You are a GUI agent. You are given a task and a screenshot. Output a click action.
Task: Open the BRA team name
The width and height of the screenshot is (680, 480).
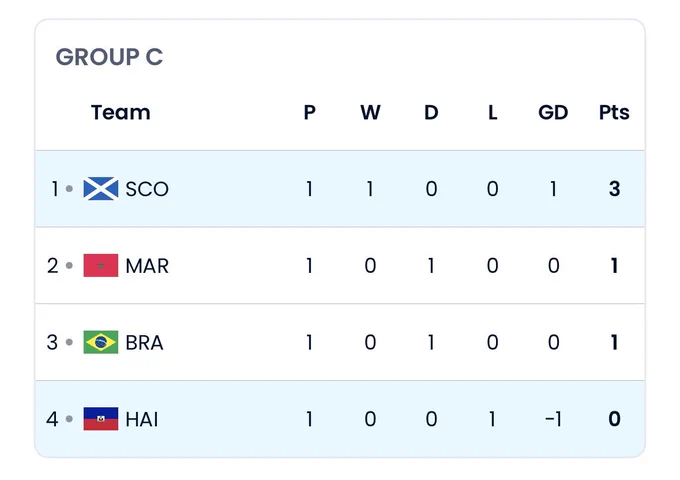[144, 343]
